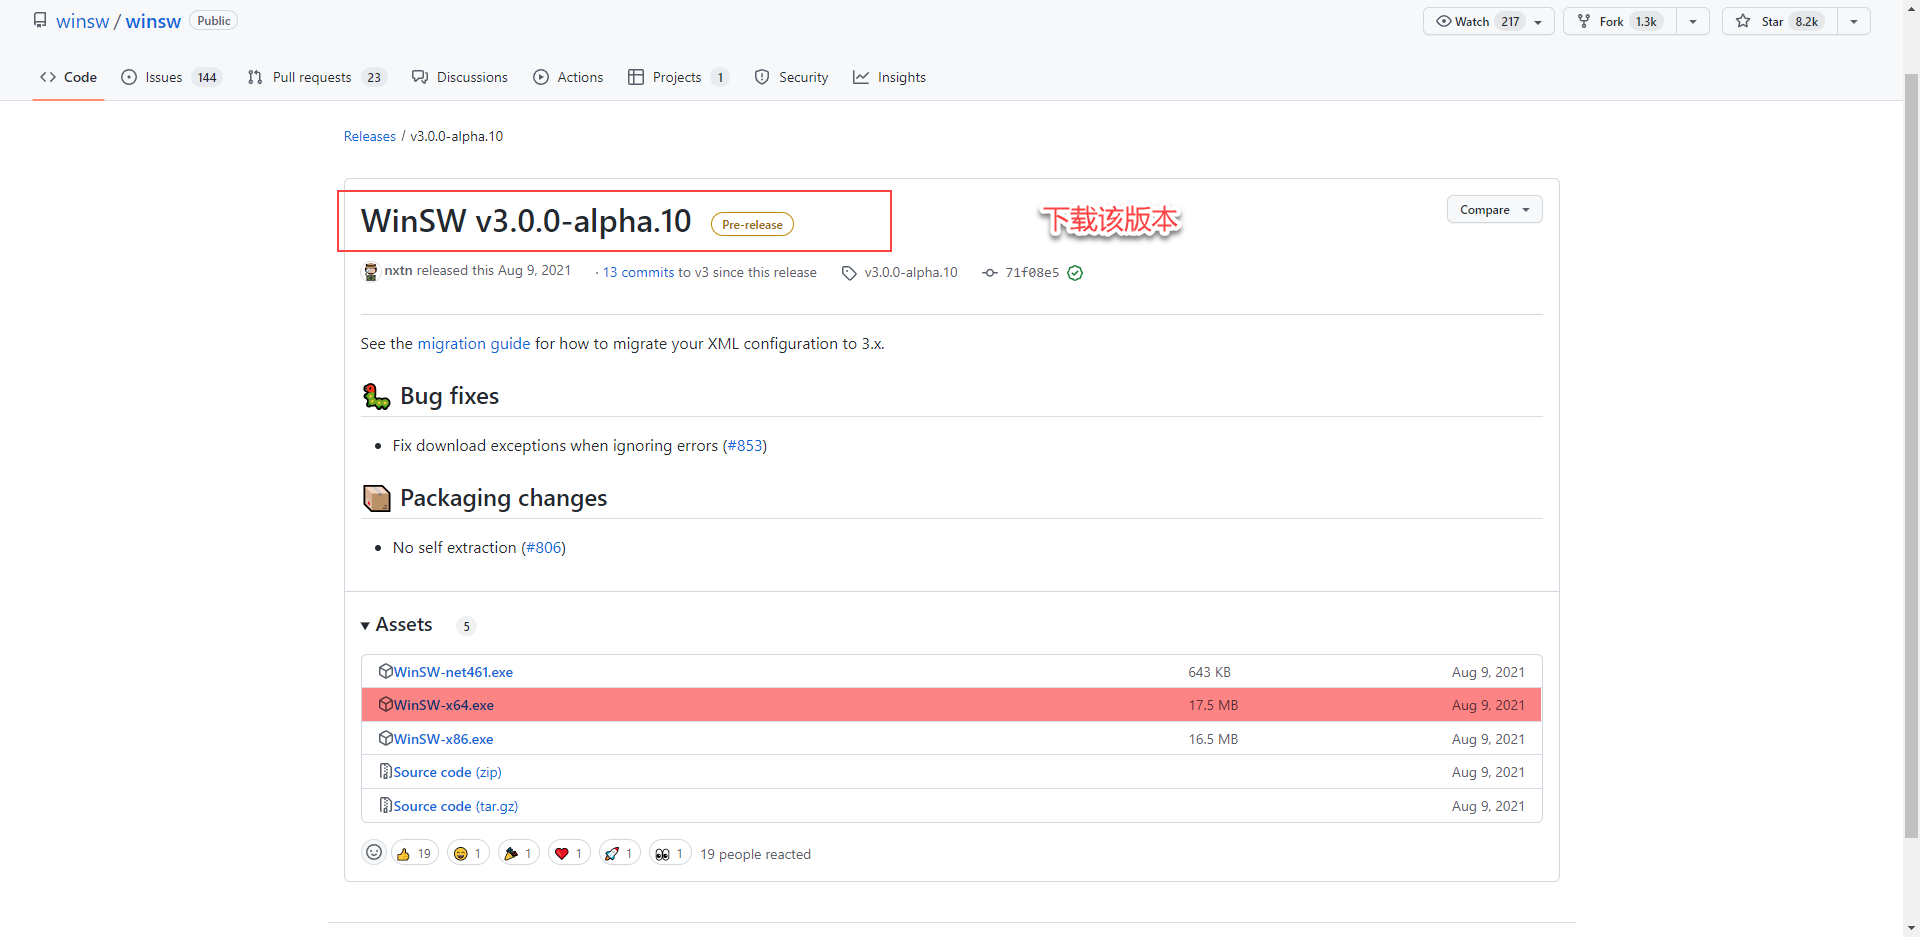This screenshot has height=937, width=1920.
Task: Star the winsw repository
Action: (1780, 21)
